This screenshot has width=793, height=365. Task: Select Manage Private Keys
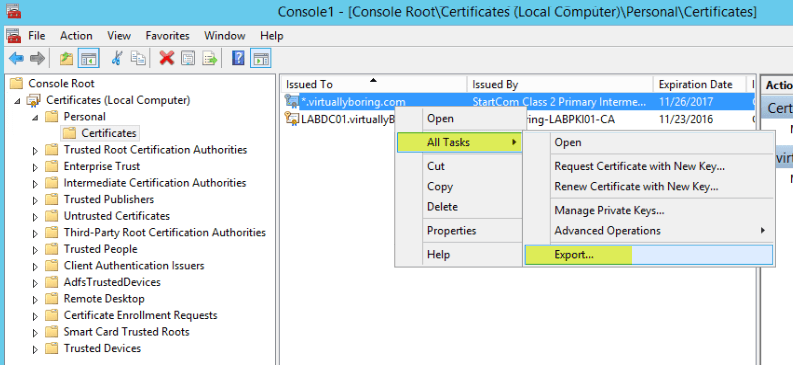point(649,210)
